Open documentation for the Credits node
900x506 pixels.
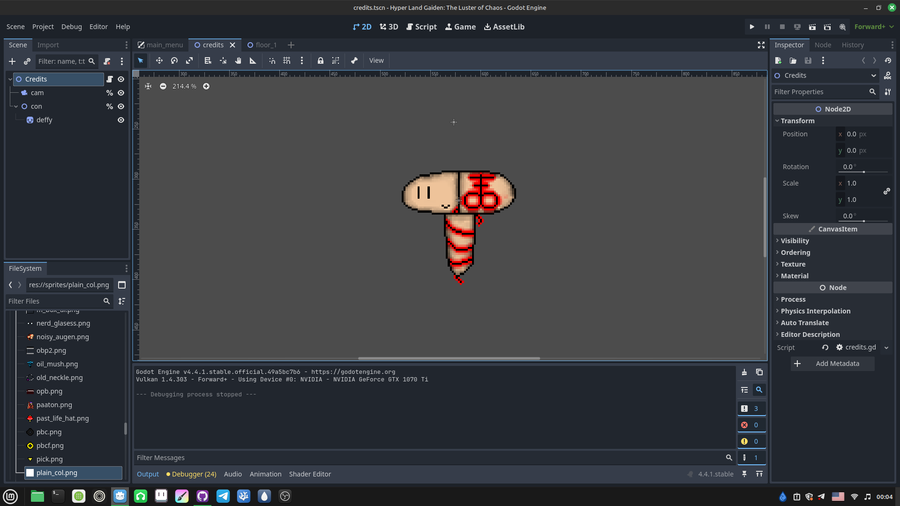point(888,75)
